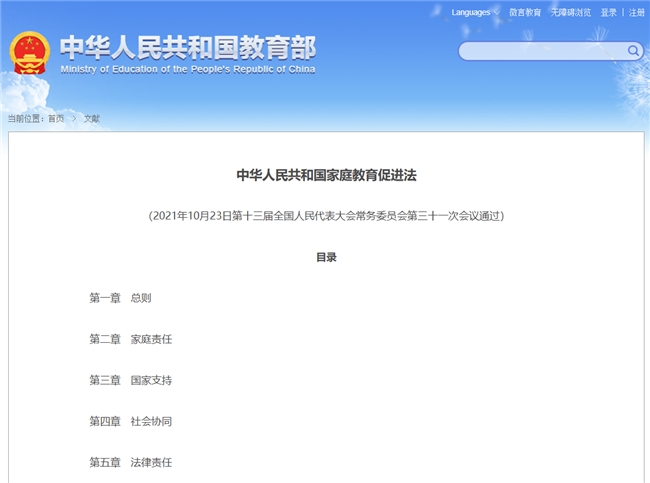
Task: Enable 无障碍浏览 accessibility browsing
Action: pos(570,12)
